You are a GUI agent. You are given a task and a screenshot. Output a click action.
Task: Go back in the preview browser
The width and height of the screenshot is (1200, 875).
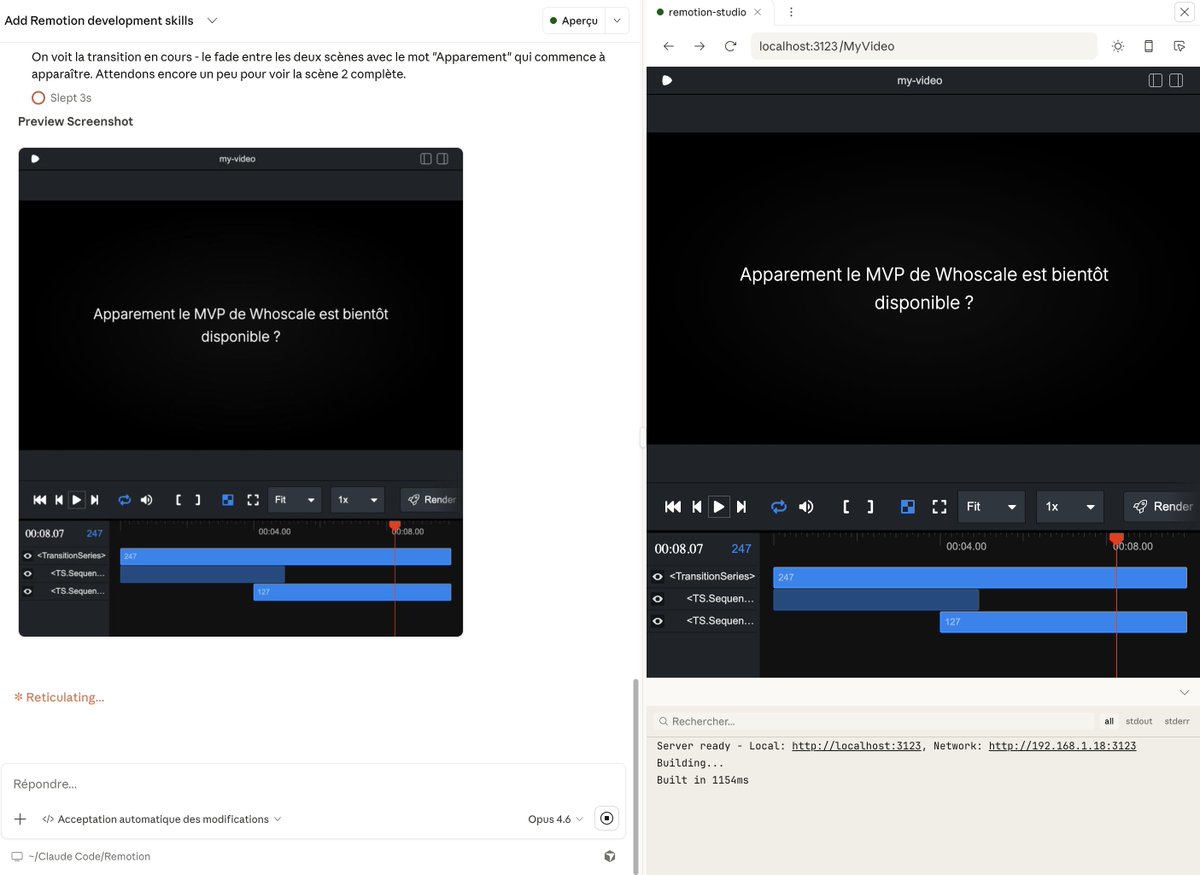pyautogui.click(x=669, y=46)
